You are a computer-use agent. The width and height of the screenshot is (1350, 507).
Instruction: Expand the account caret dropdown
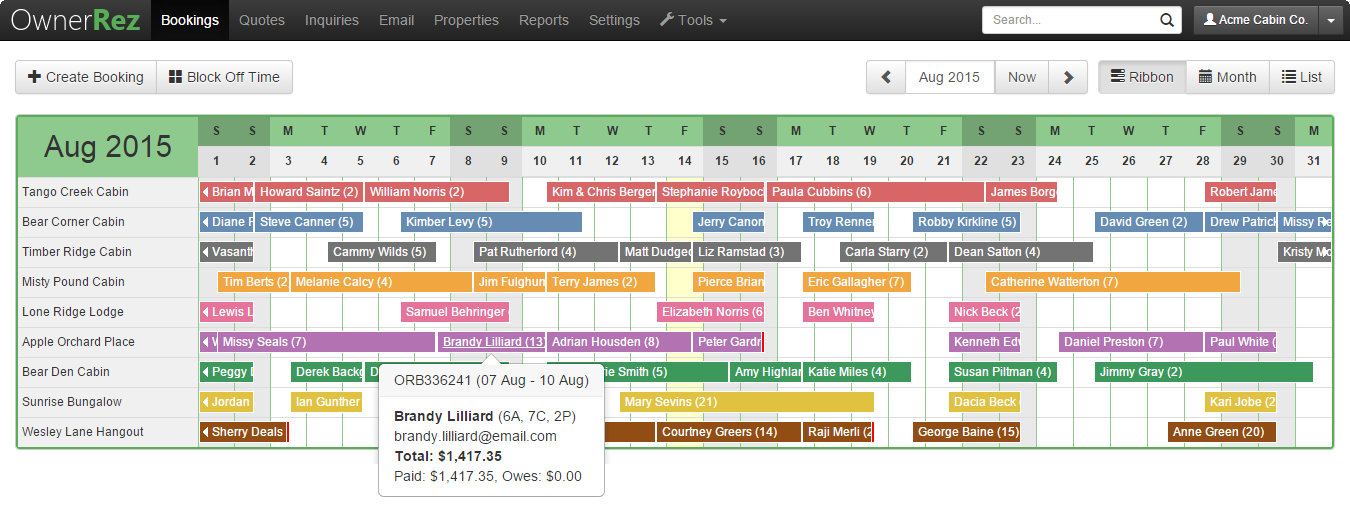tap(1329, 20)
